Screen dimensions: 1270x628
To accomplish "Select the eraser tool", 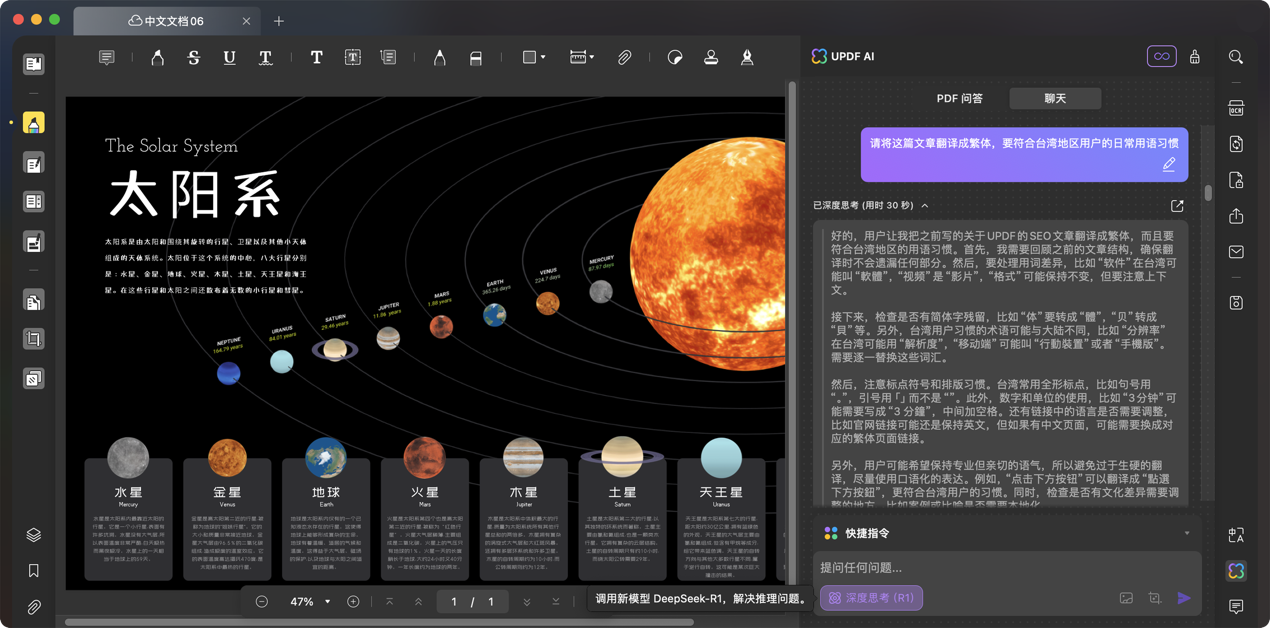I will (475, 58).
